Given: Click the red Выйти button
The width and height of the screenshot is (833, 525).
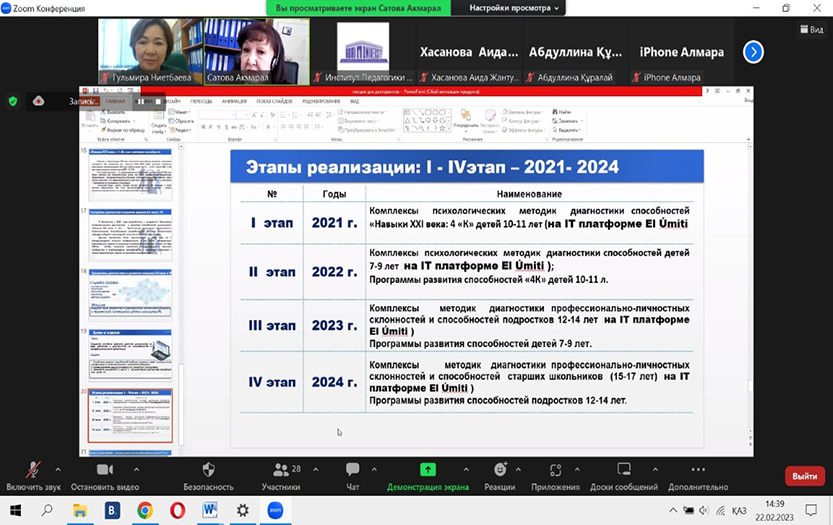Looking at the screenshot, I should [x=804, y=476].
